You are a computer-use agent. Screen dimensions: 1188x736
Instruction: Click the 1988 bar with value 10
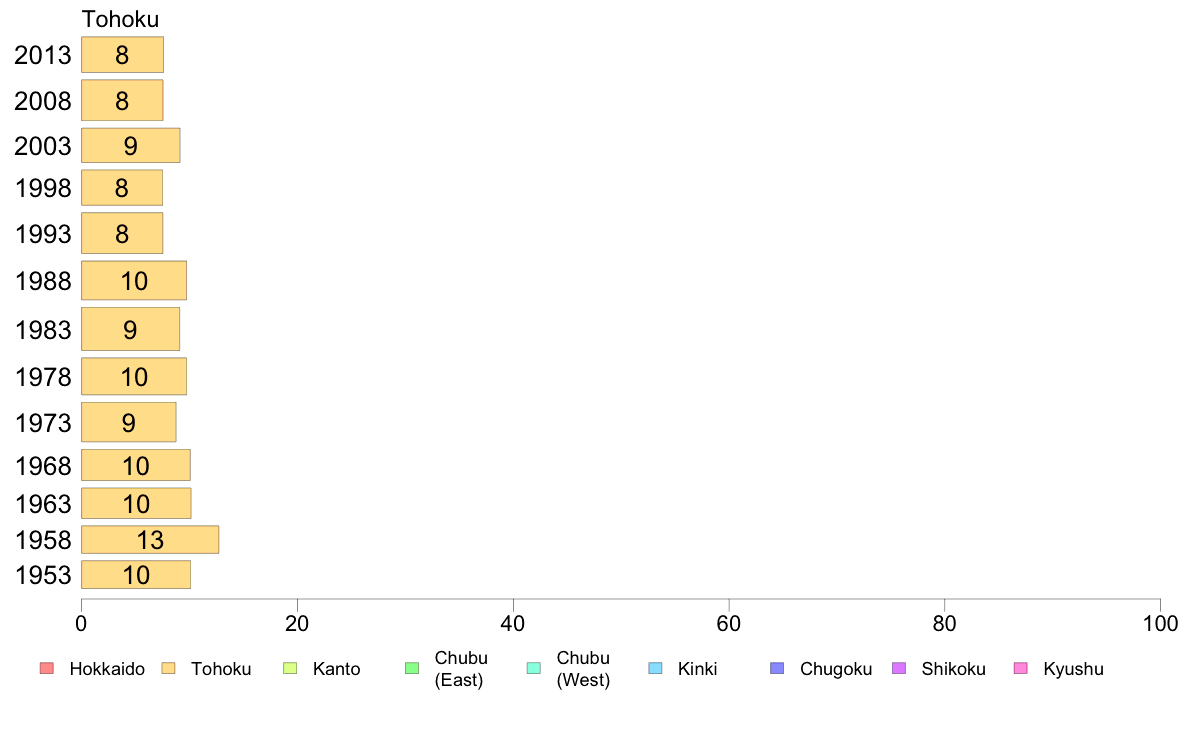click(x=133, y=280)
